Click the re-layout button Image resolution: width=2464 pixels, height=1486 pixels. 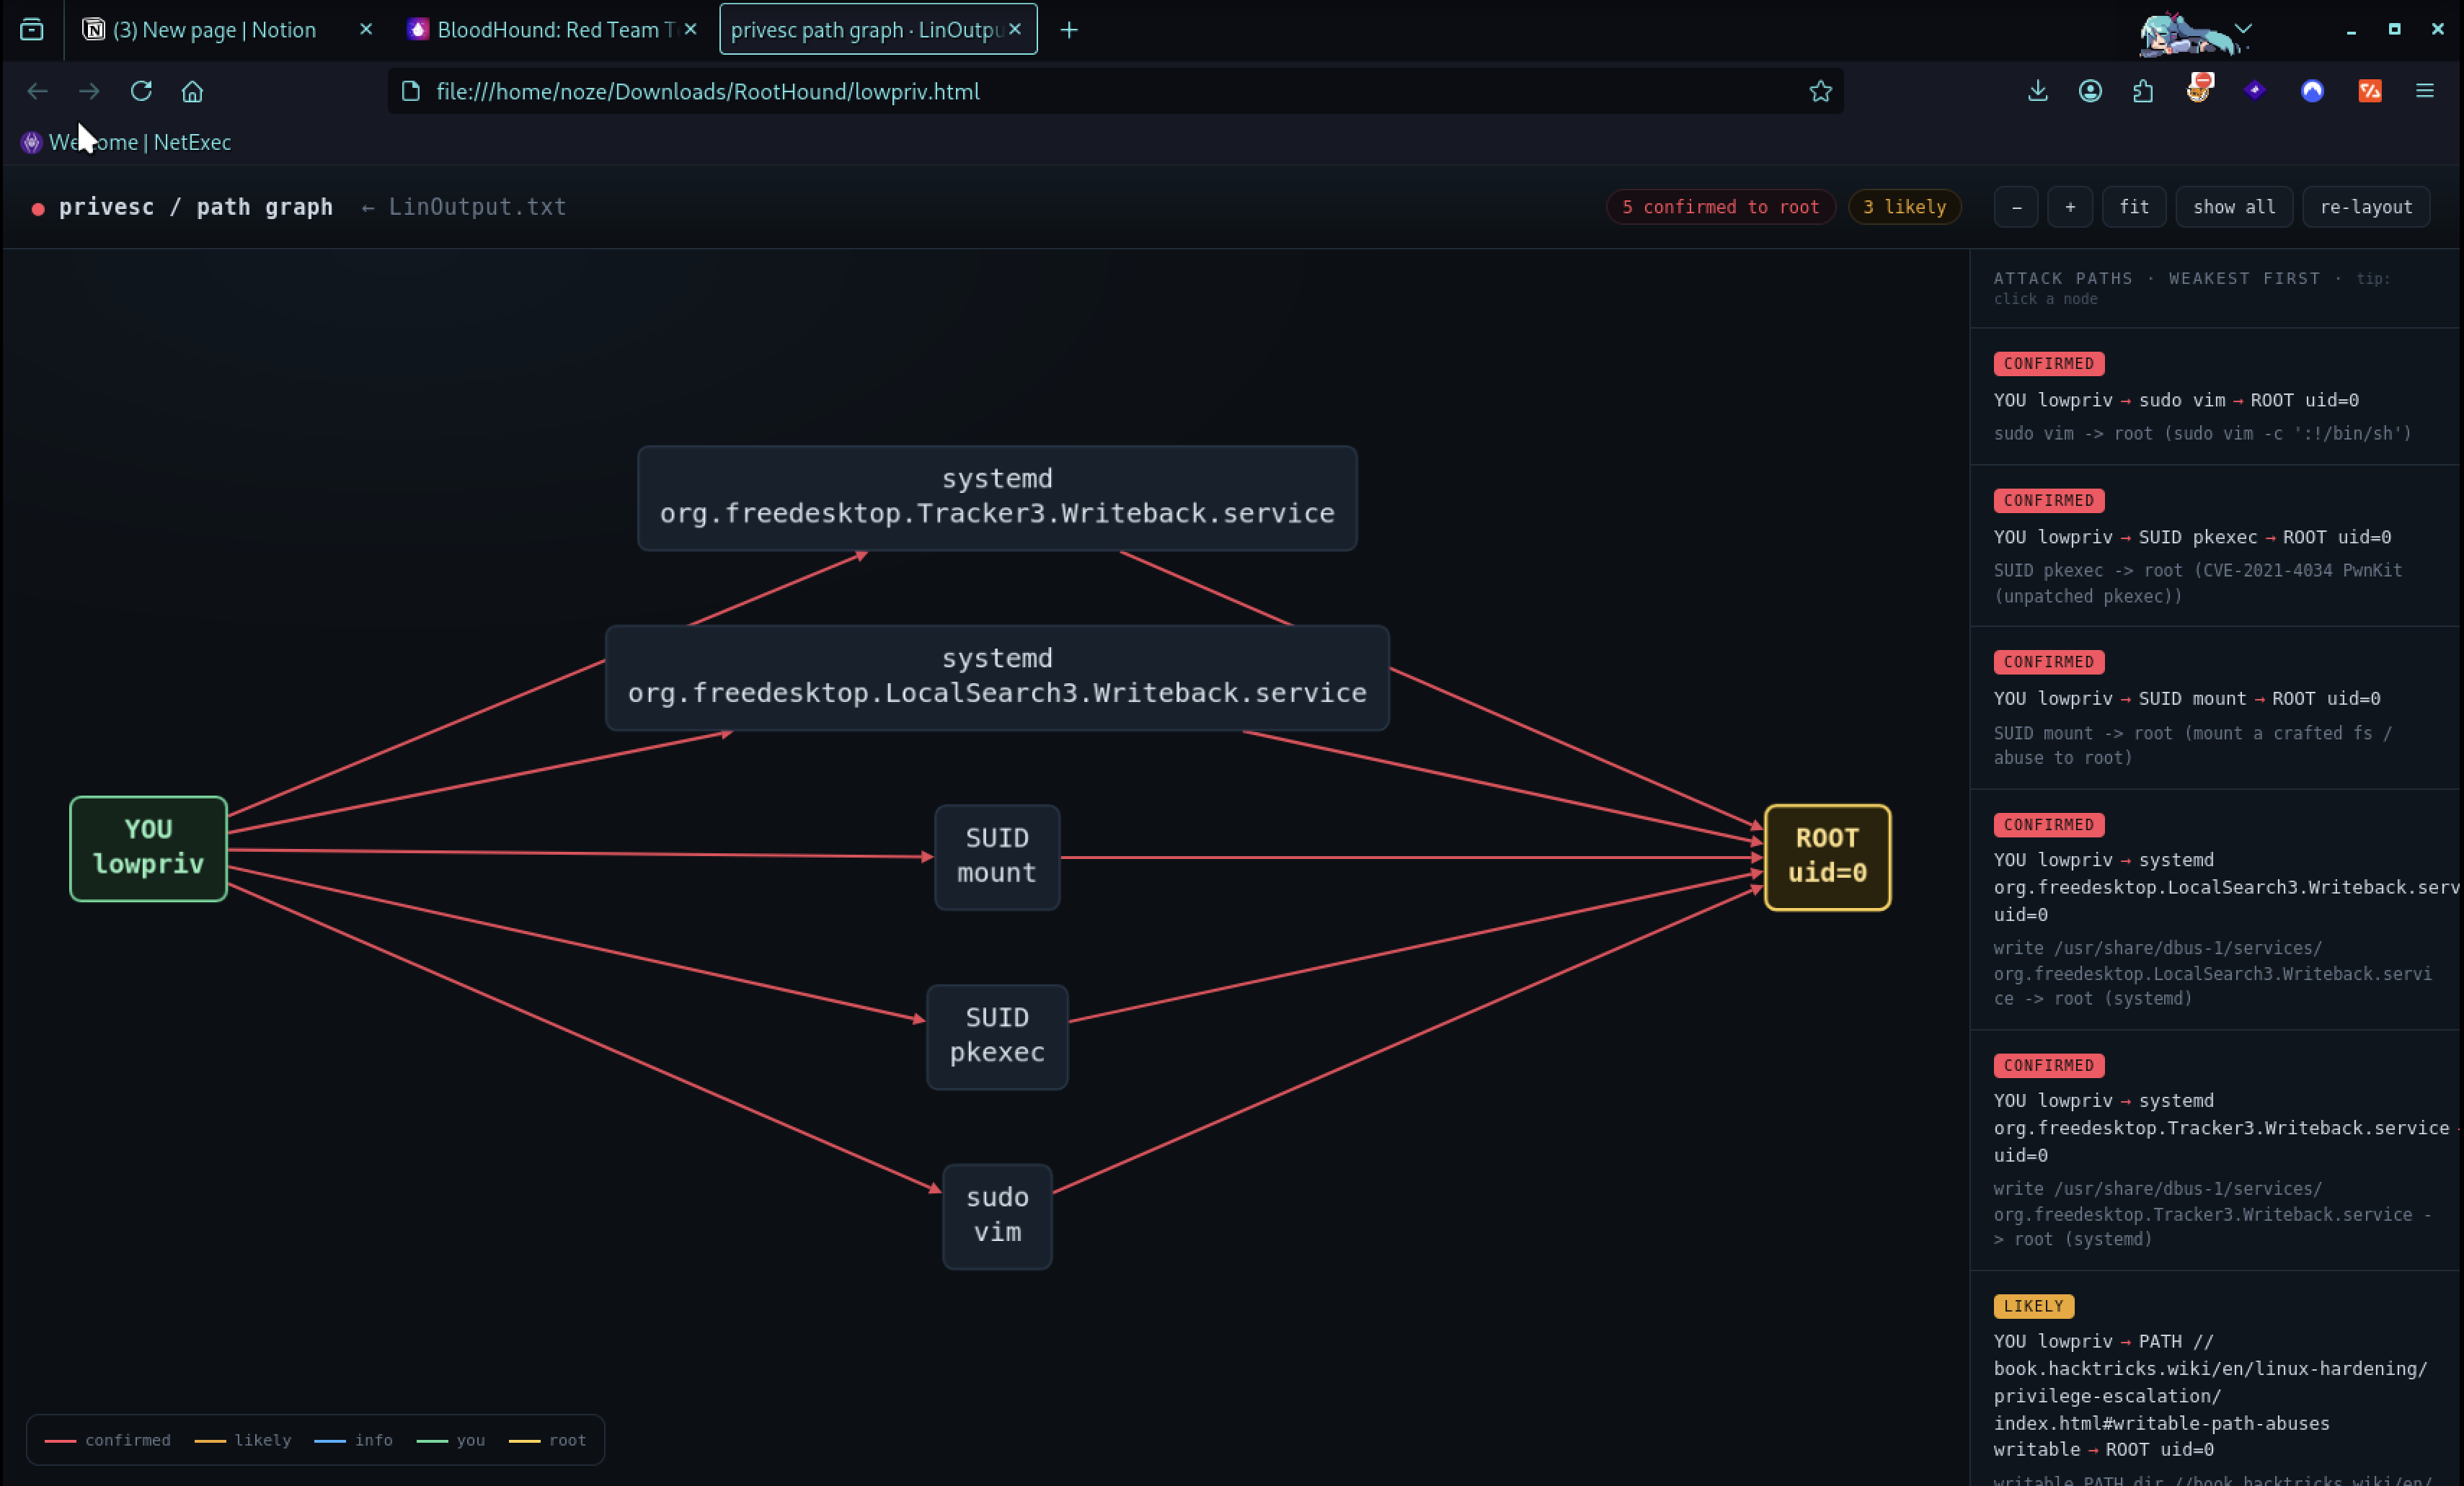click(x=2366, y=207)
